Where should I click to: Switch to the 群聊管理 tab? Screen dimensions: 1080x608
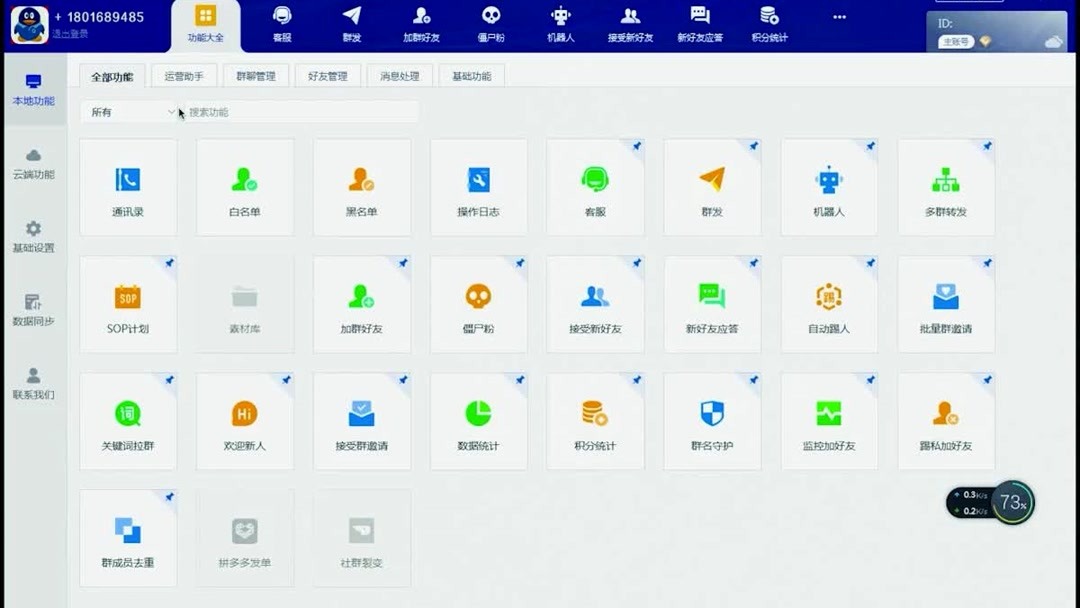click(x=256, y=75)
